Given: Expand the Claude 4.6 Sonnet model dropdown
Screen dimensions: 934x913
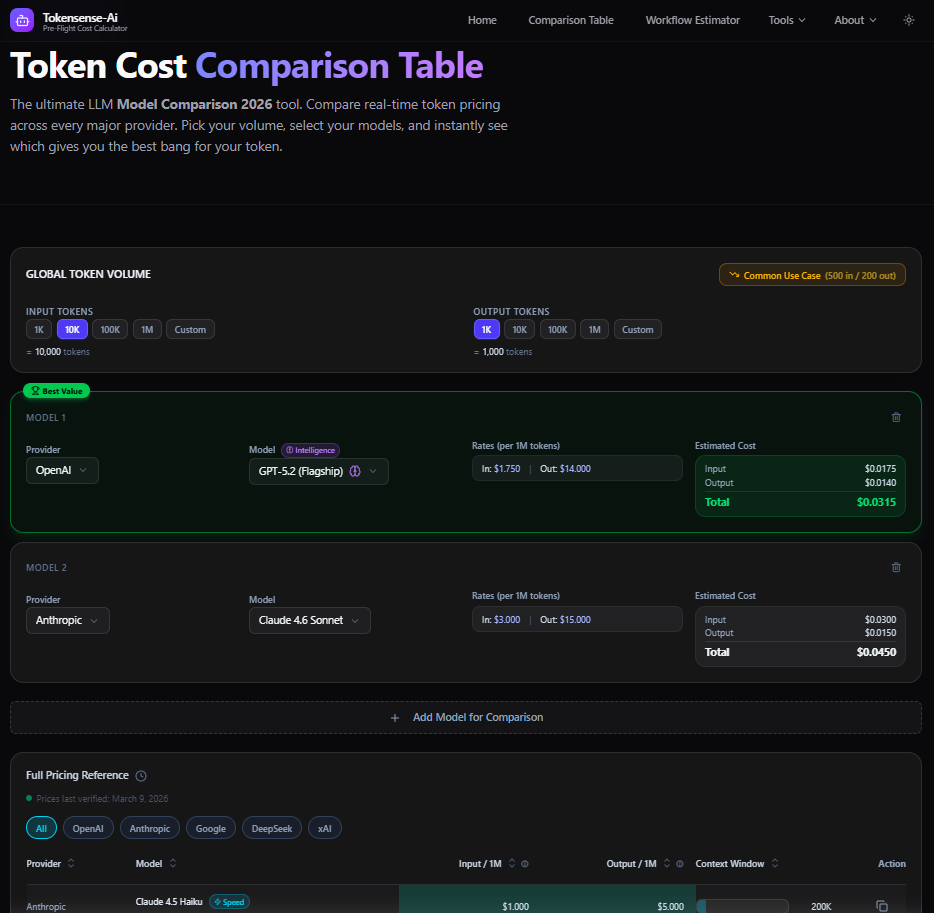Looking at the screenshot, I should pyautogui.click(x=310, y=620).
